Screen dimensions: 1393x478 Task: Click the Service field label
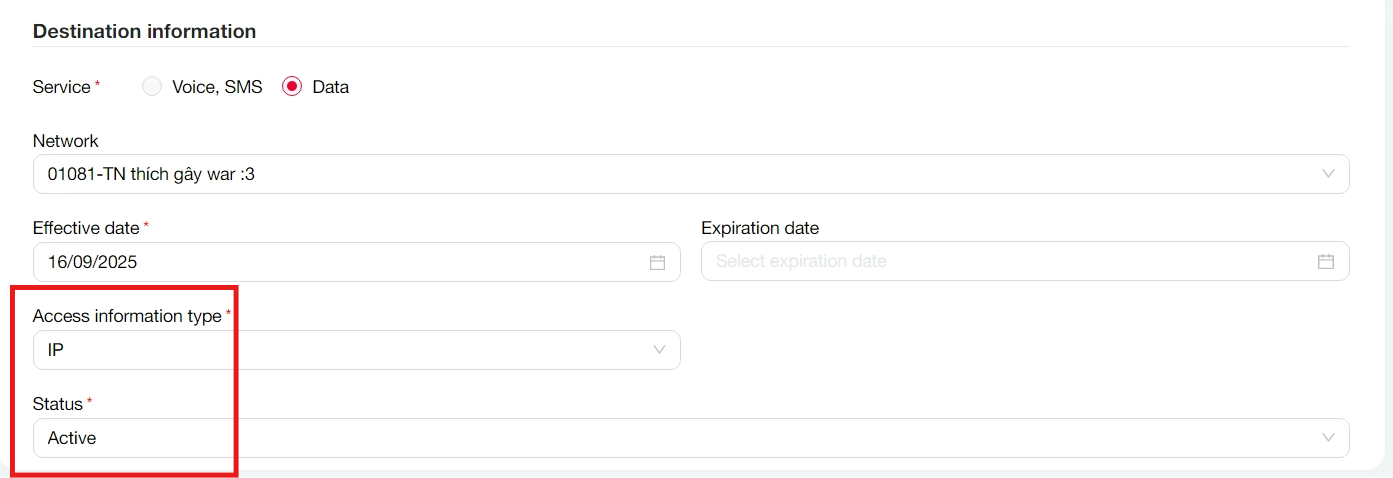[61, 87]
